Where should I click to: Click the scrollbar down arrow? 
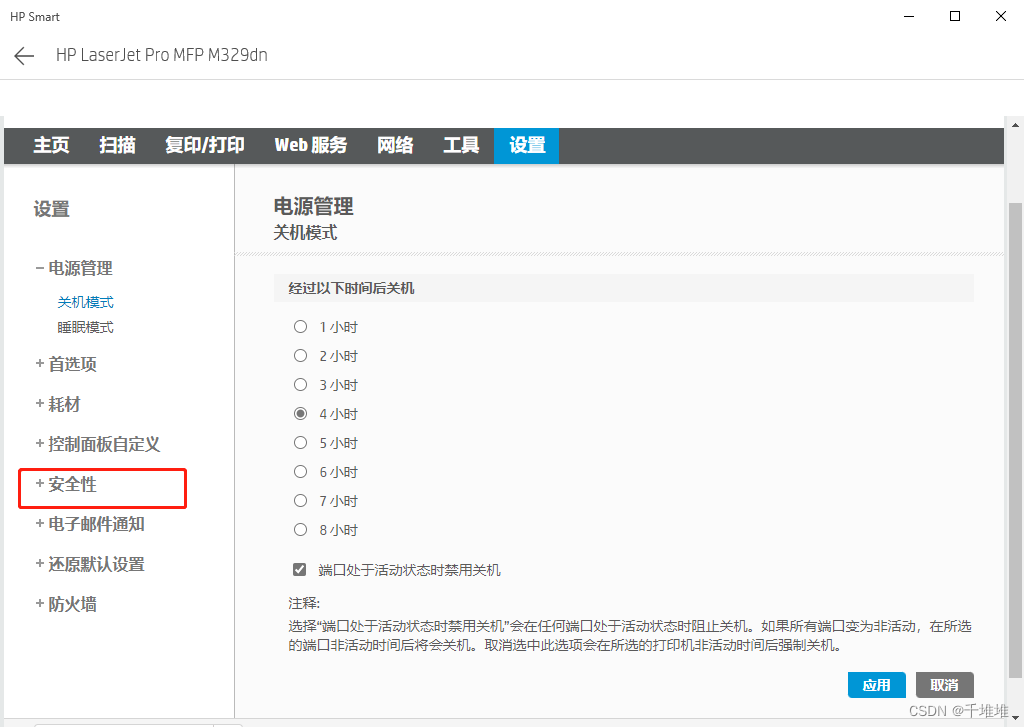click(1015, 719)
